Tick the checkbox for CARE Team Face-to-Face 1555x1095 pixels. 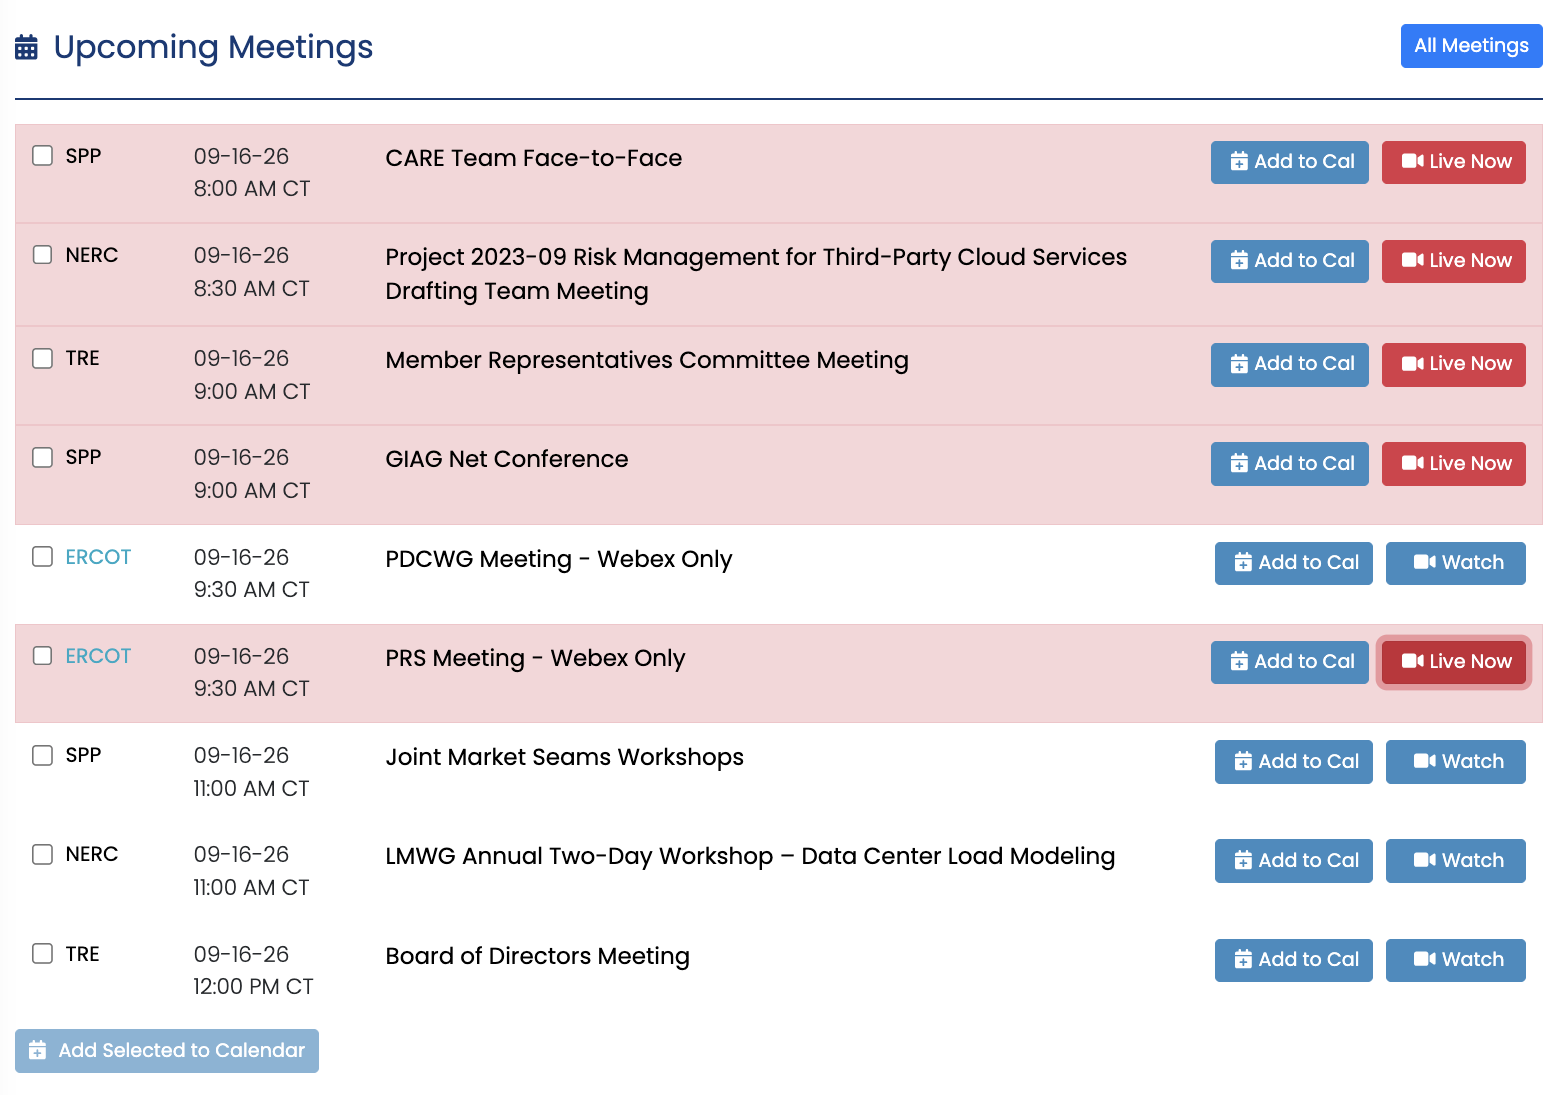coord(42,155)
